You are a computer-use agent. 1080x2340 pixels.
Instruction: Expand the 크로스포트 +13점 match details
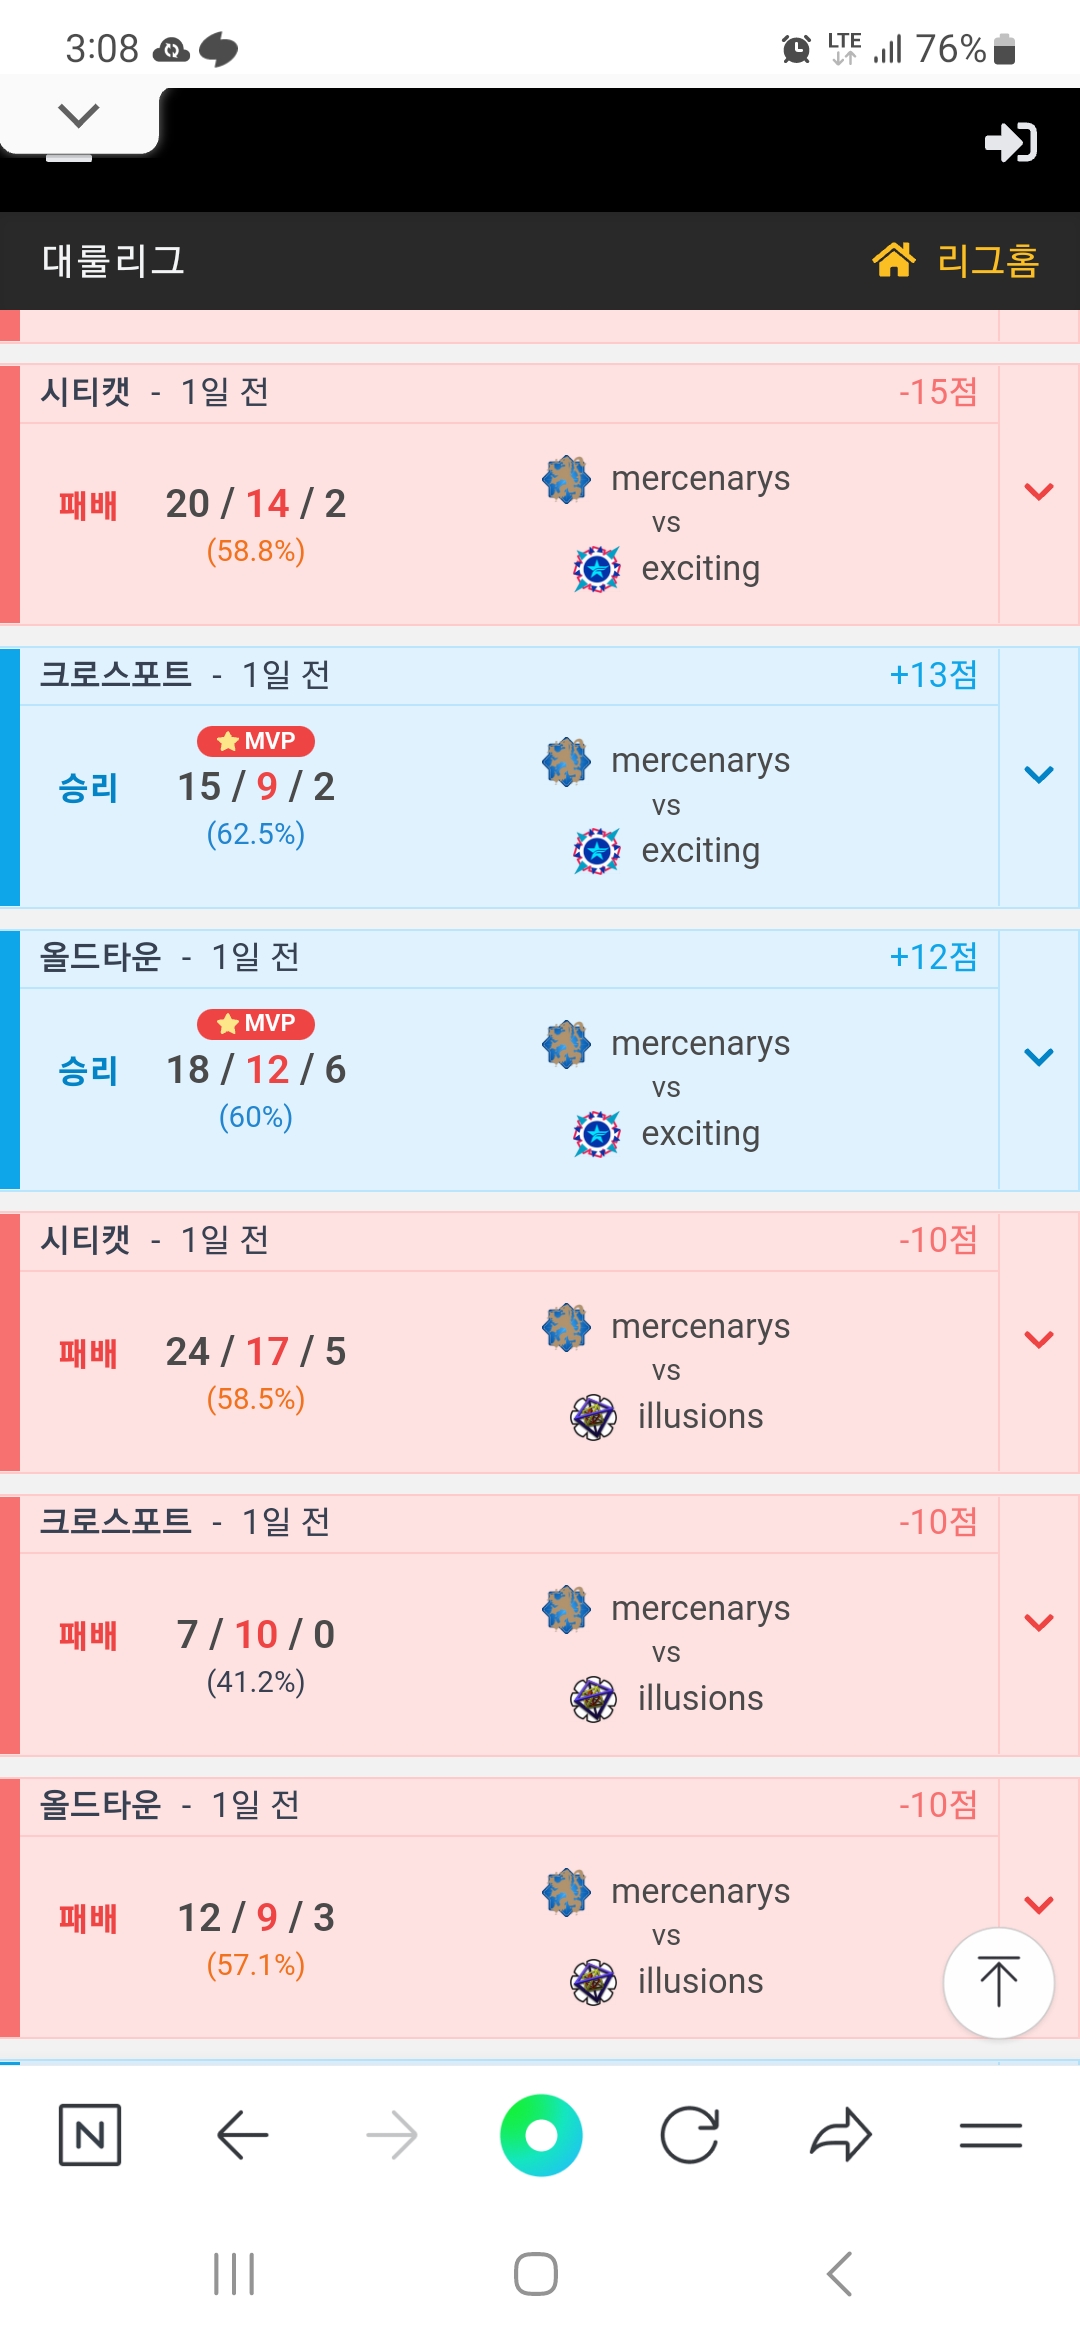click(1039, 775)
